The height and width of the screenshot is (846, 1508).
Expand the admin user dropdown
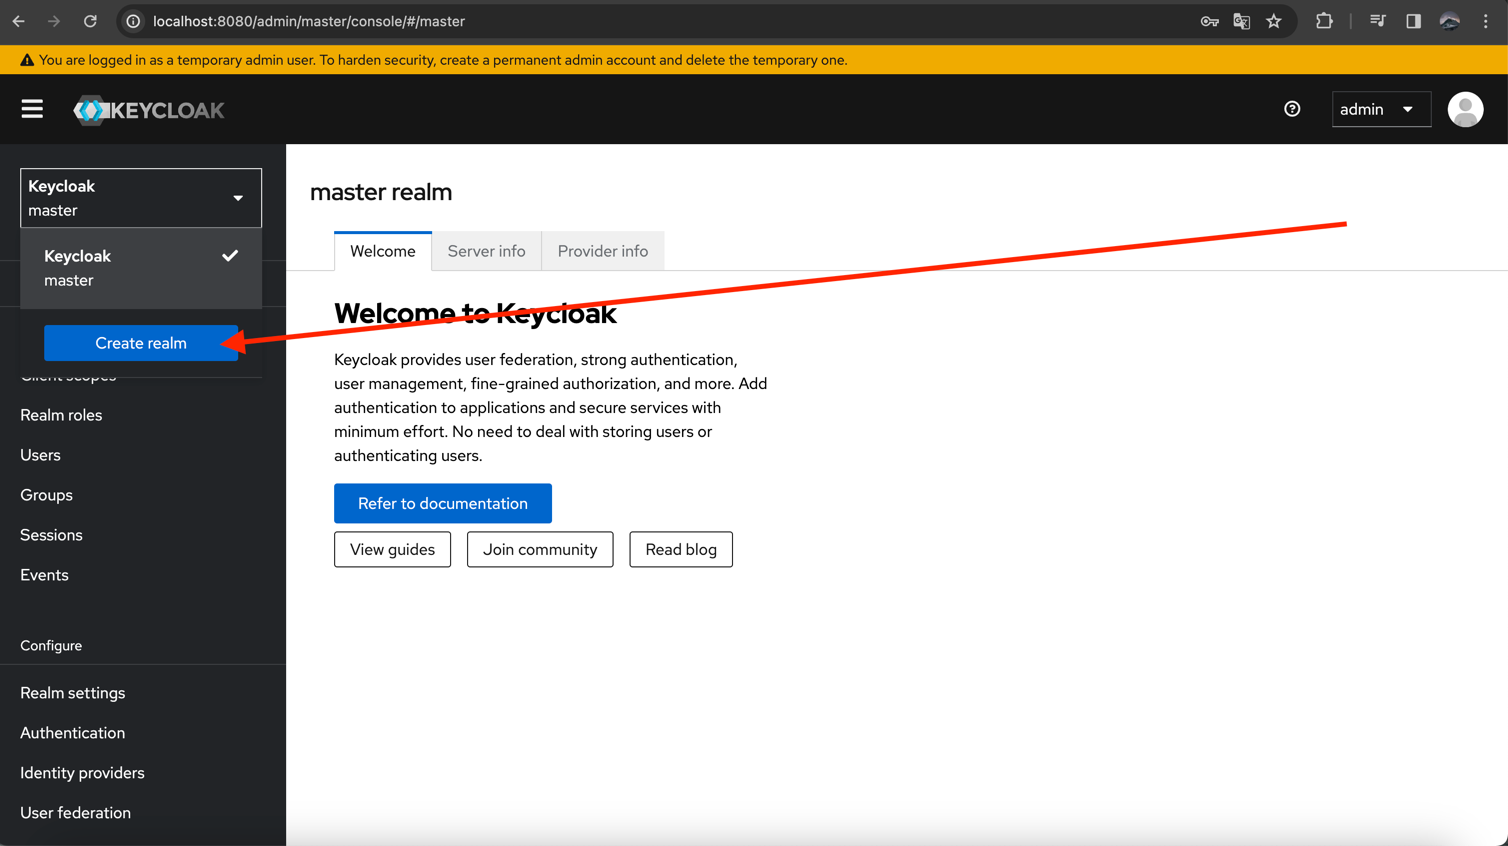(1380, 109)
